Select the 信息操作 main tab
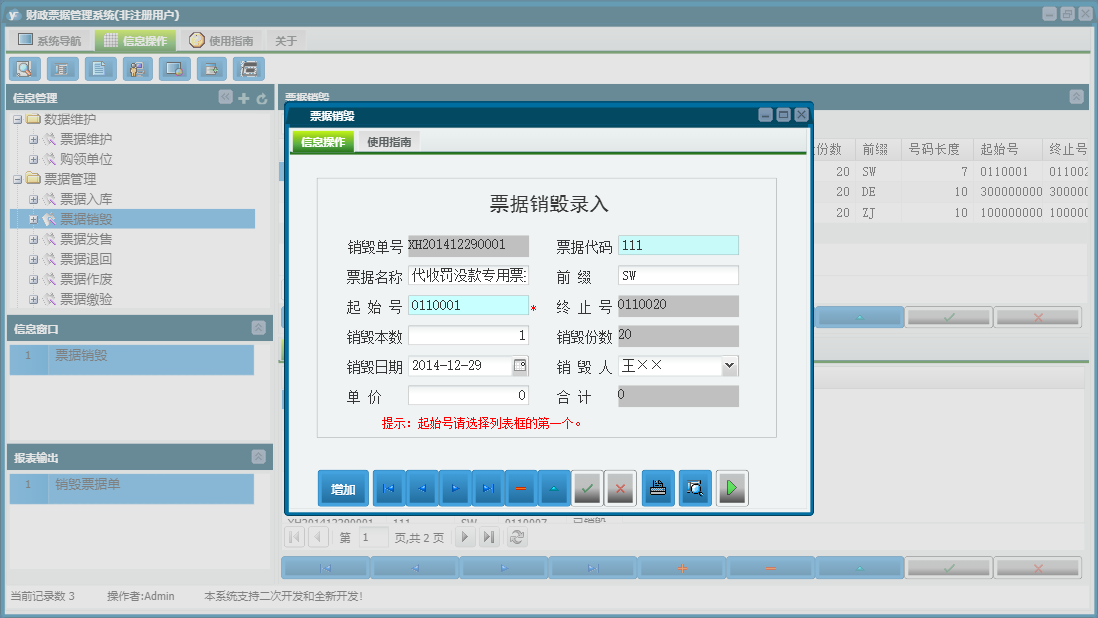The height and width of the screenshot is (618, 1098). pyautogui.click(x=136, y=40)
